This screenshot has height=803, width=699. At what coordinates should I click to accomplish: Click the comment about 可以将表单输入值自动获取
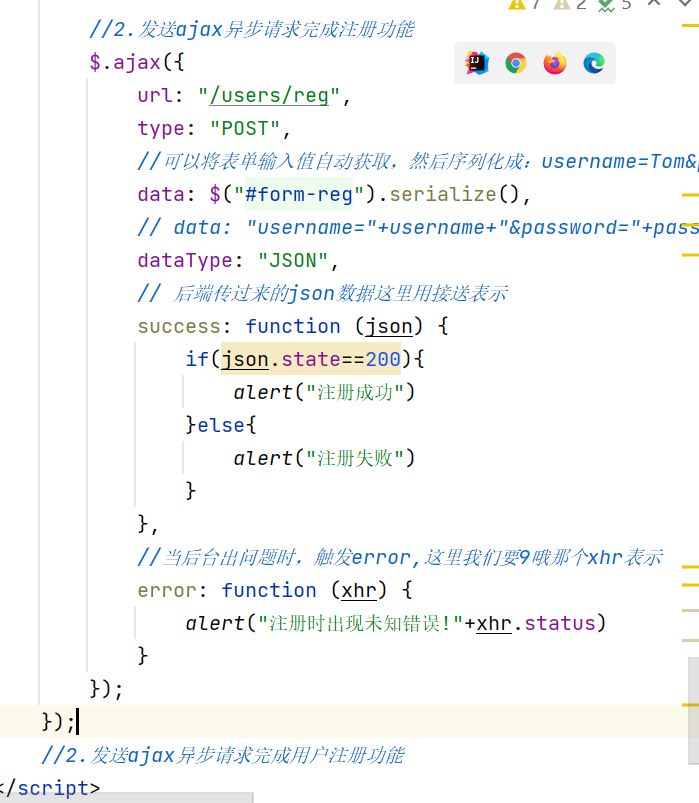tap(417, 162)
